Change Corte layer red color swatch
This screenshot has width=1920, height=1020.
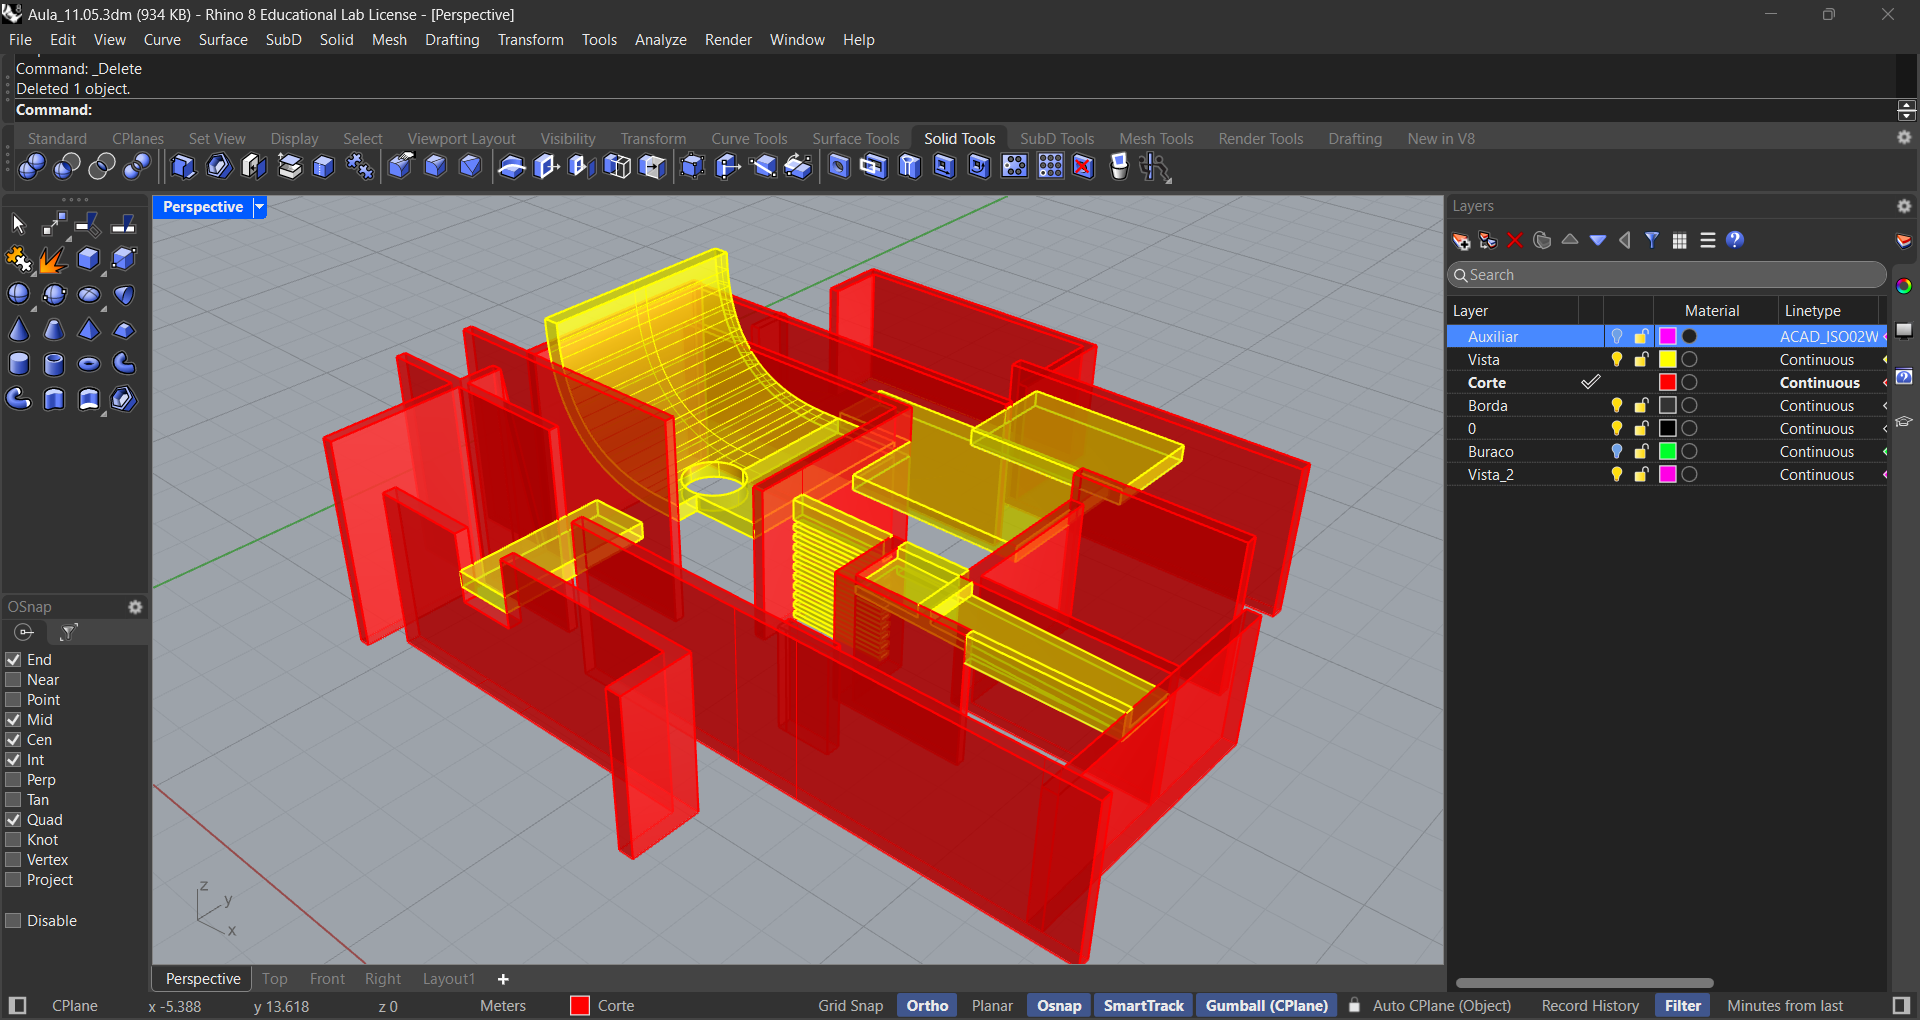click(1667, 383)
